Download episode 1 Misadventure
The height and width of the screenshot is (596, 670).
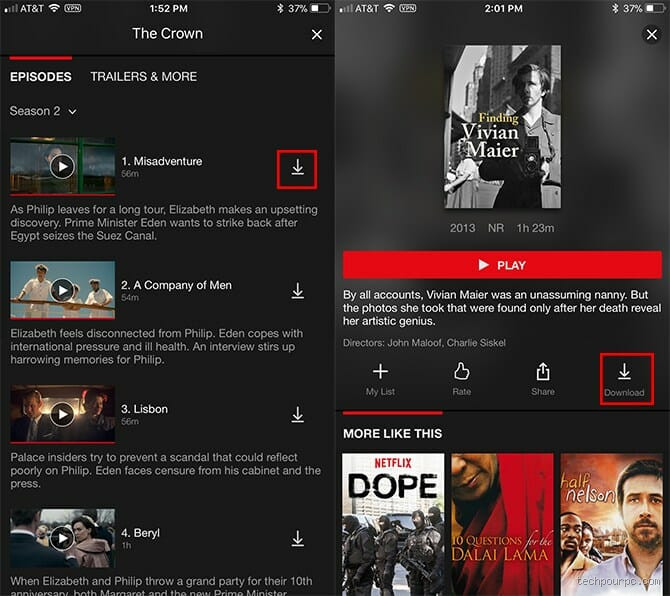click(x=297, y=168)
